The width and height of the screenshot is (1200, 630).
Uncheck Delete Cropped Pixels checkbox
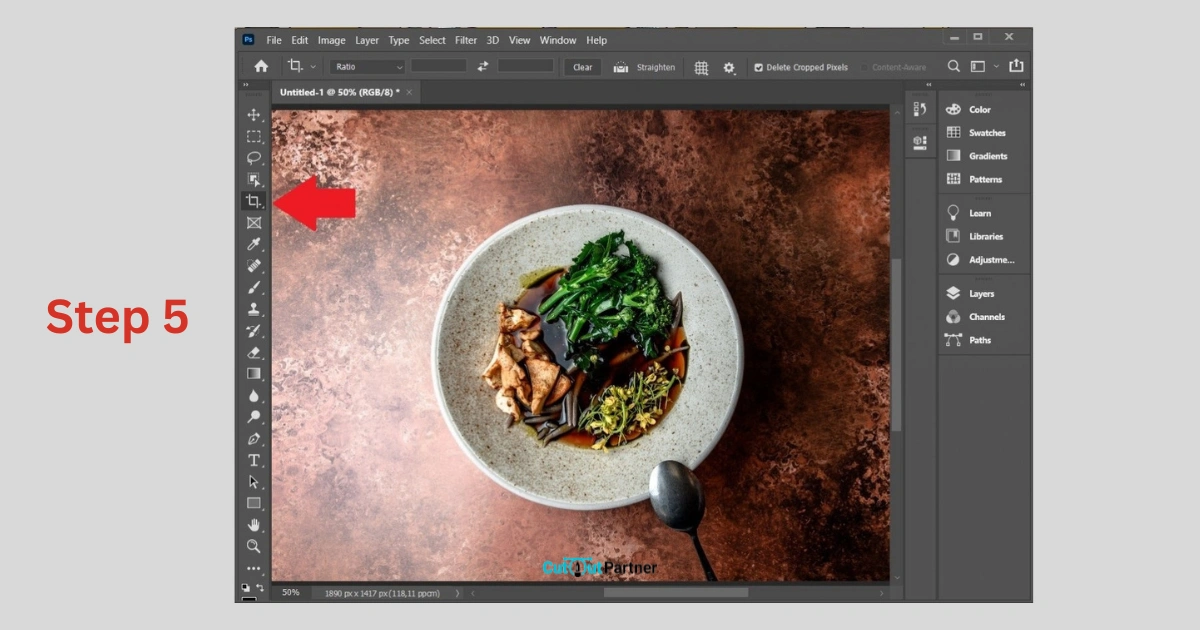(x=758, y=67)
